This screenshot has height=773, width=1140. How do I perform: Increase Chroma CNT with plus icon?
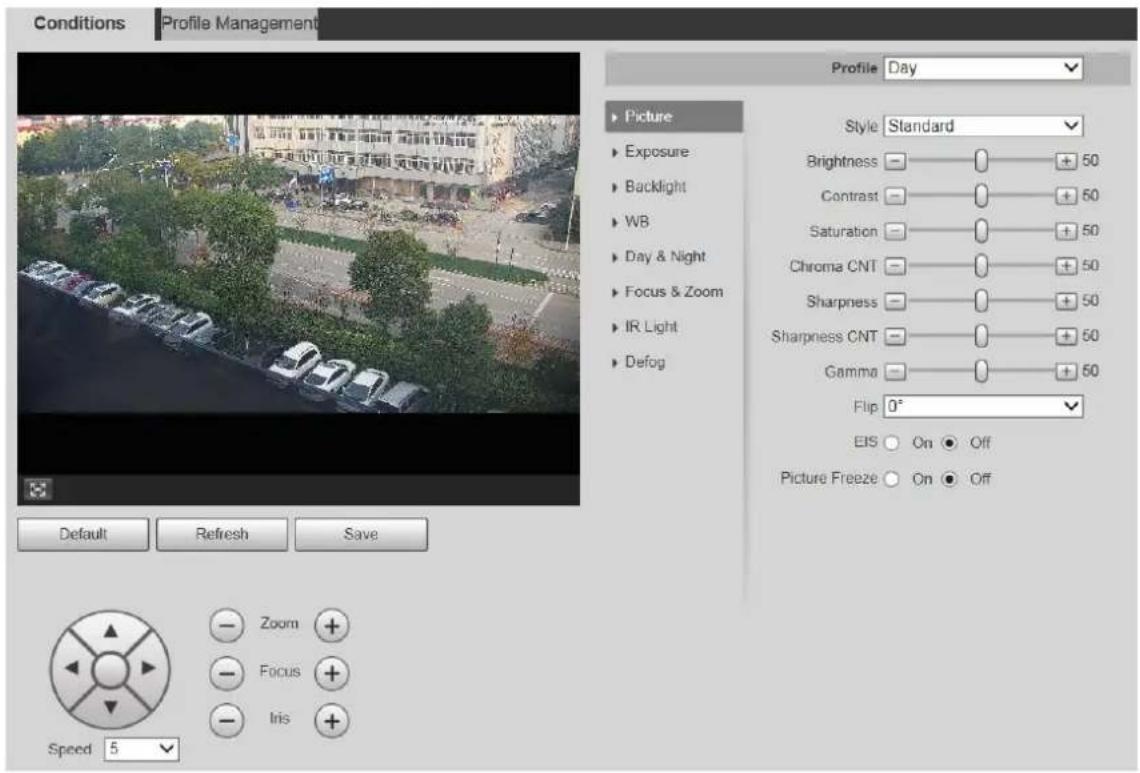(1066, 266)
